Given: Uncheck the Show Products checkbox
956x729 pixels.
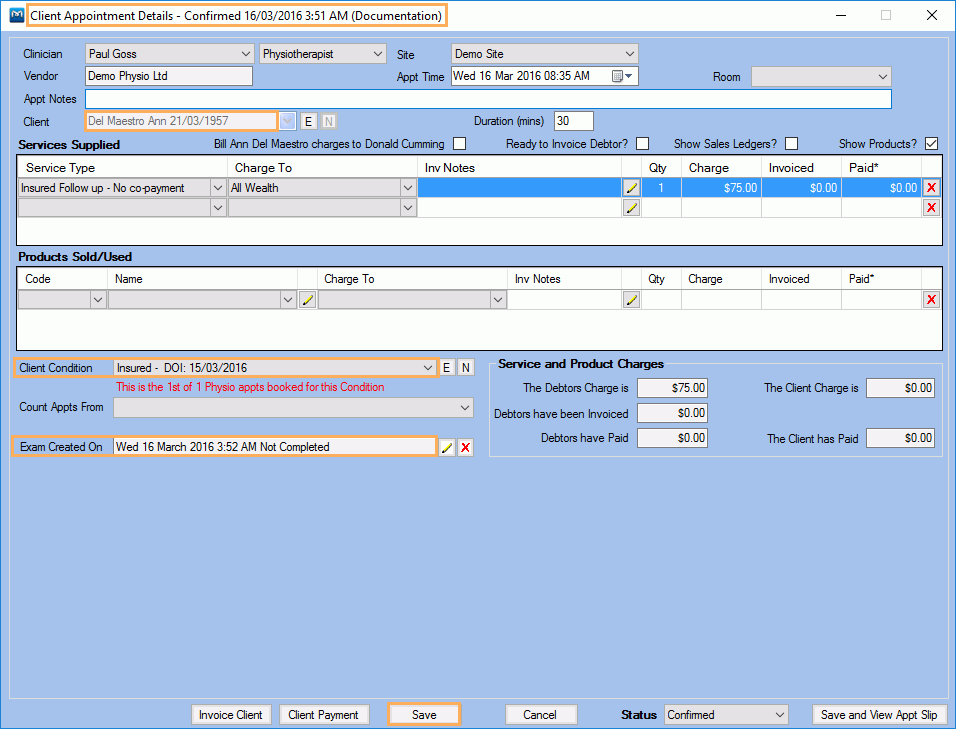Looking at the screenshot, I should tap(931, 144).
